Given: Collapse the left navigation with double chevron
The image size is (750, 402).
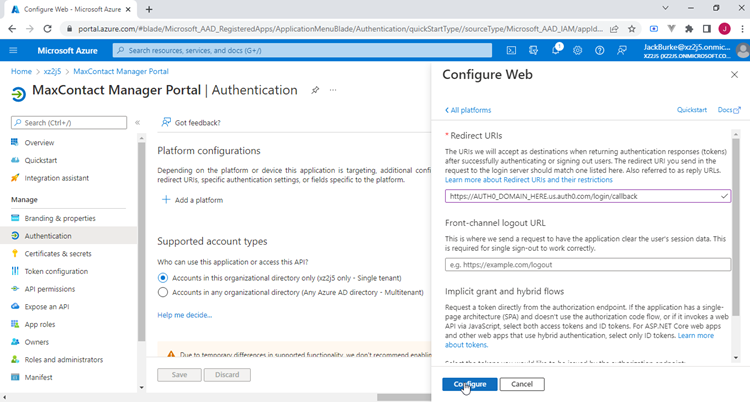Looking at the screenshot, I should point(137,123).
